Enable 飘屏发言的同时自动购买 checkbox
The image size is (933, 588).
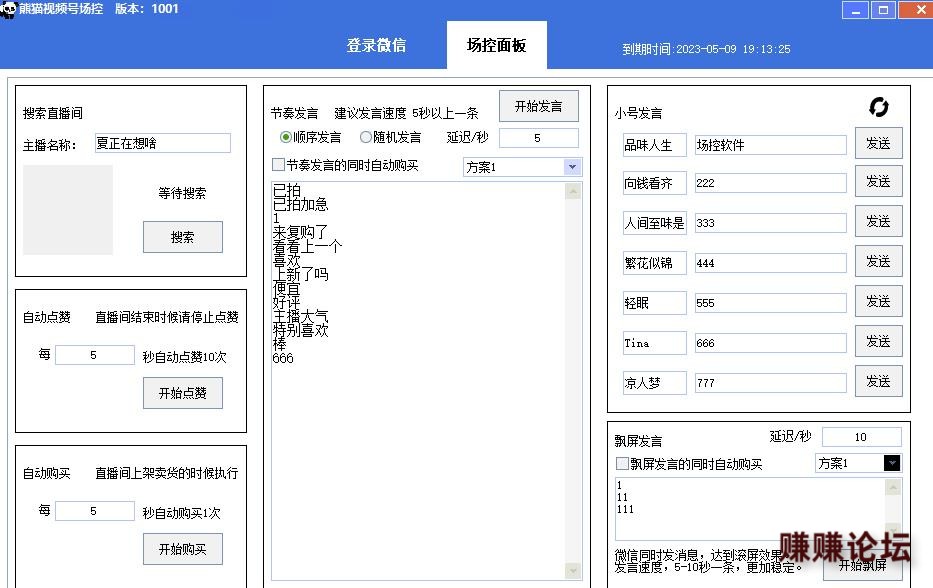coord(622,464)
